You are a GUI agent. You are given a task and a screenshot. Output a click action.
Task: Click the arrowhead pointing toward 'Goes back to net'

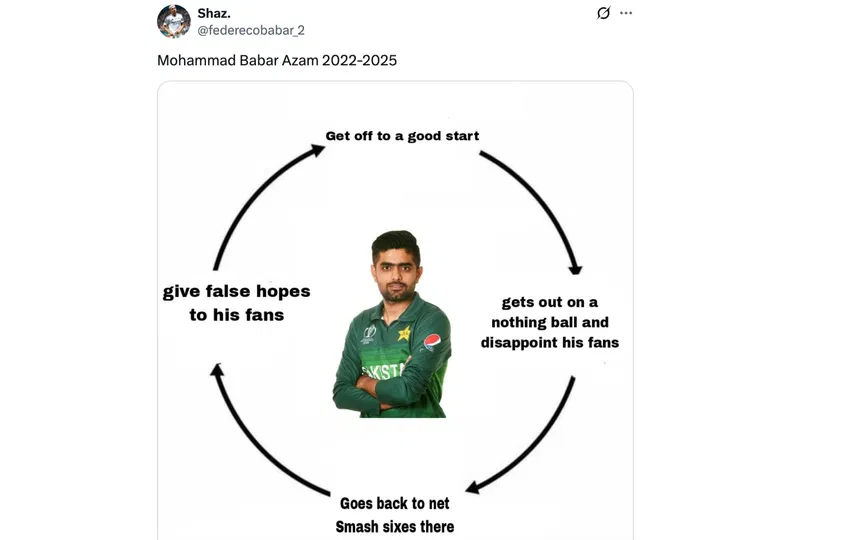pyautogui.click(x=474, y=487)
